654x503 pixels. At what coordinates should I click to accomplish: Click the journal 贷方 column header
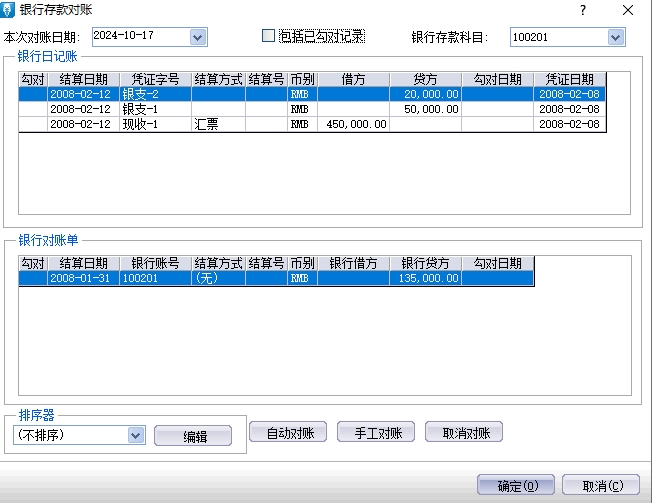[x=425, y=79]
